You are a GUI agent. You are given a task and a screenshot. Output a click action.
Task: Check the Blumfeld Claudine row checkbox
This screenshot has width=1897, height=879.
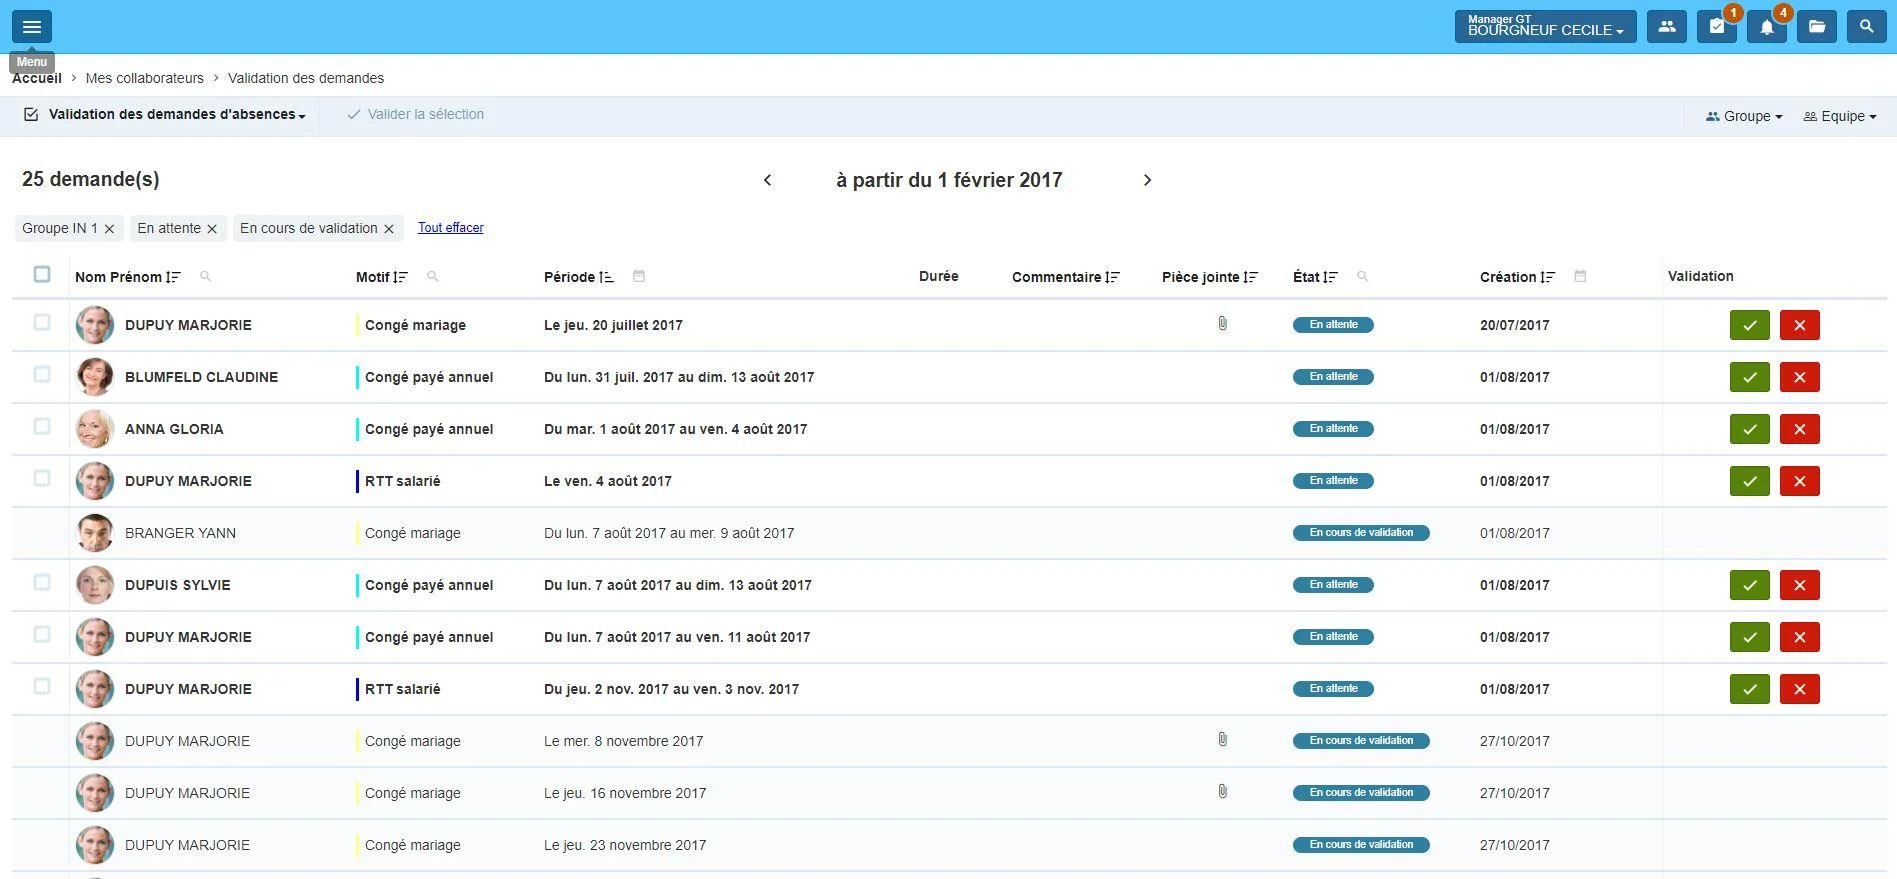coord(42,374)
